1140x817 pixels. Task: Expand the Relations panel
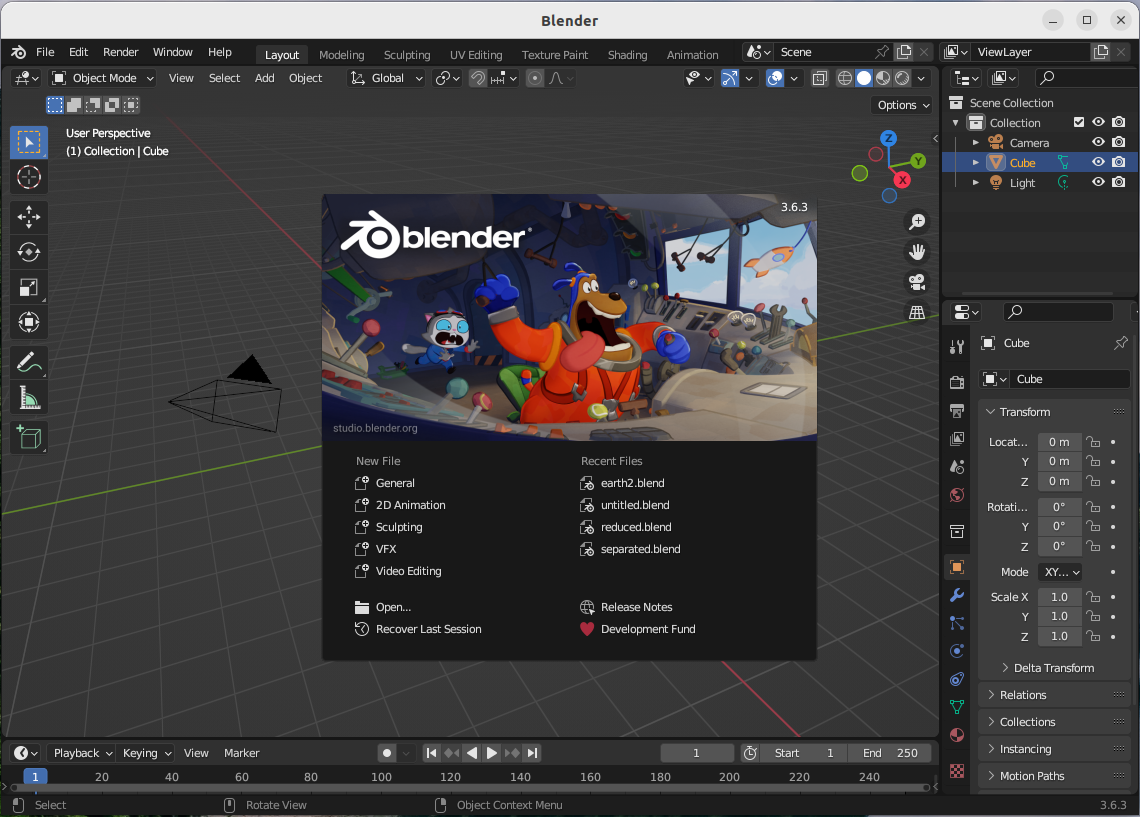(1055, 695)
